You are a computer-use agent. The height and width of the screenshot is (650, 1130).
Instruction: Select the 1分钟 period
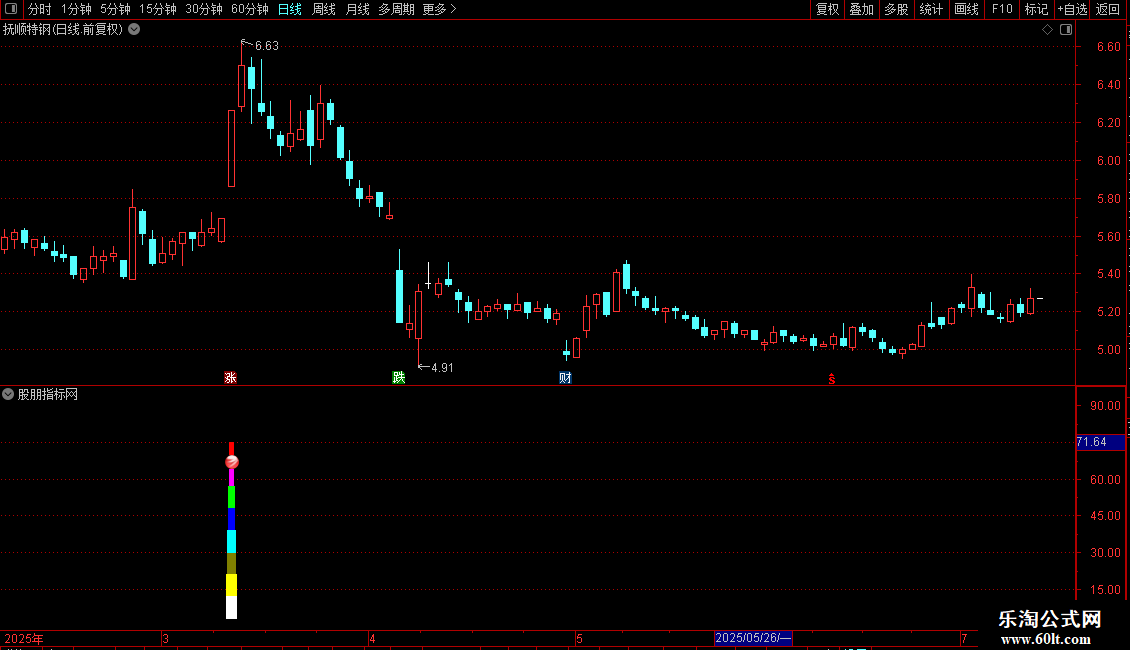click(76, 9)
